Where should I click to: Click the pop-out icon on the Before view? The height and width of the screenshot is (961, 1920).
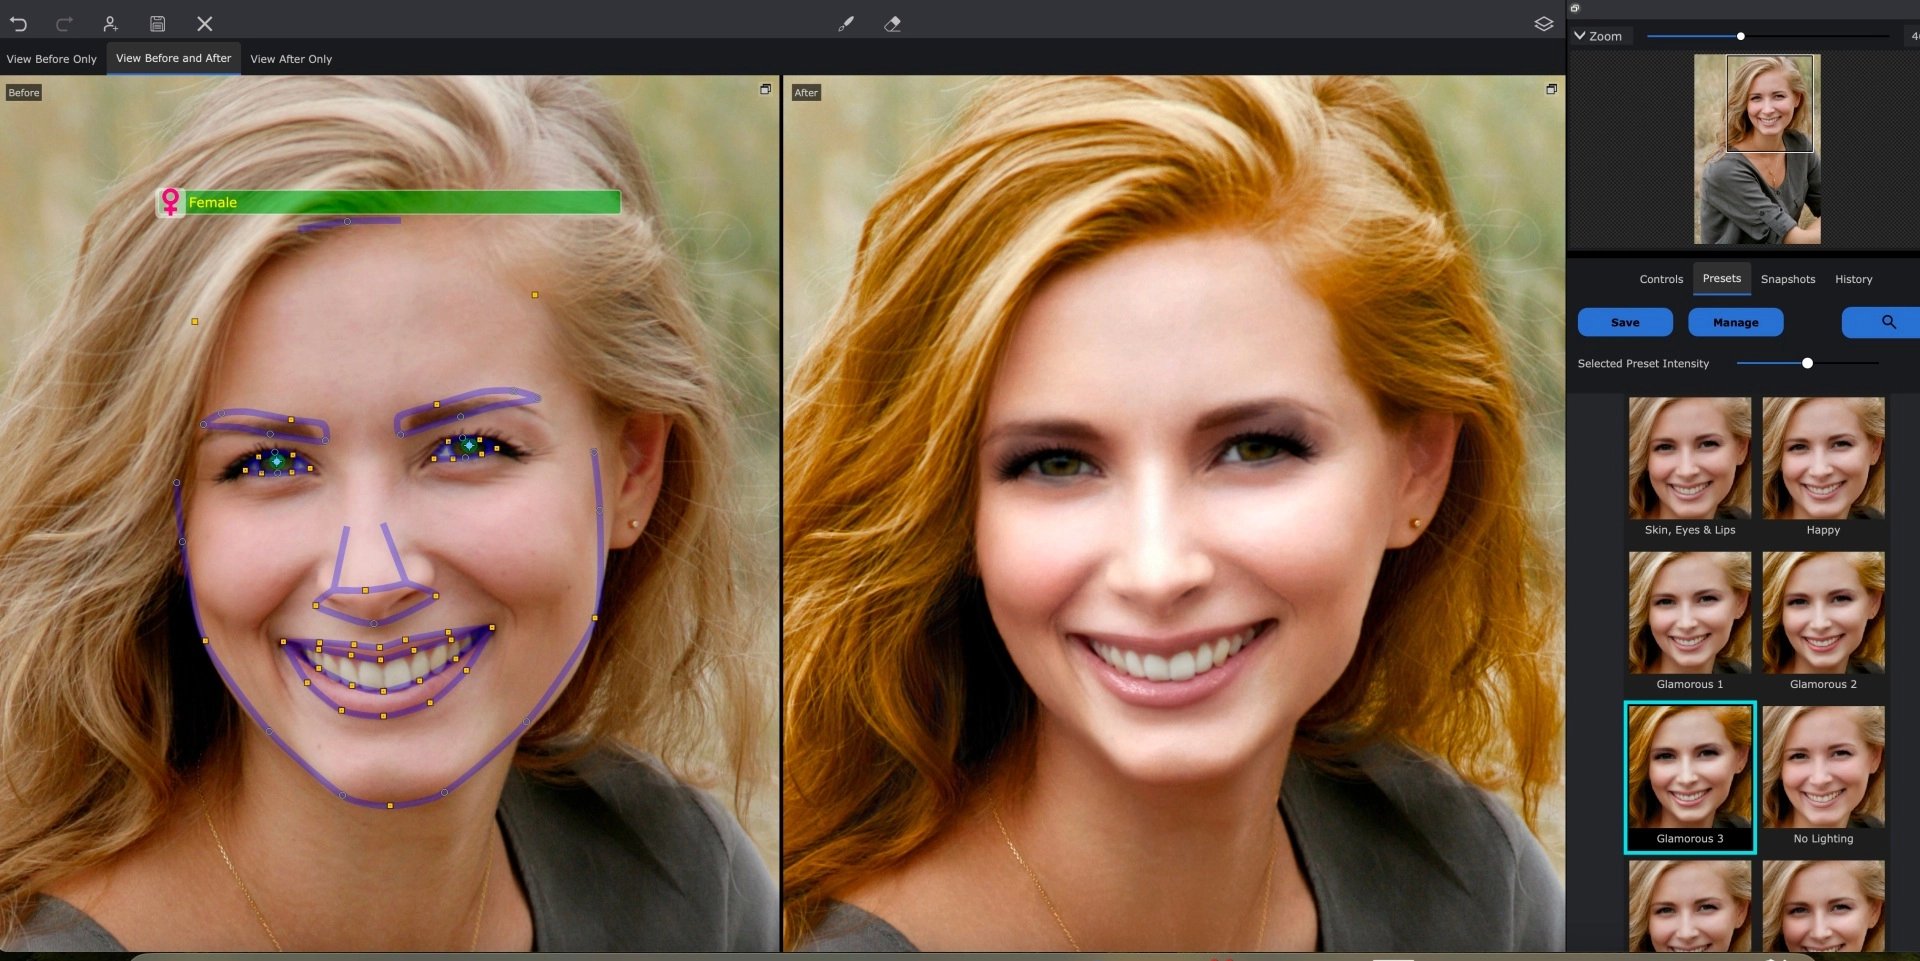[763, 88]
